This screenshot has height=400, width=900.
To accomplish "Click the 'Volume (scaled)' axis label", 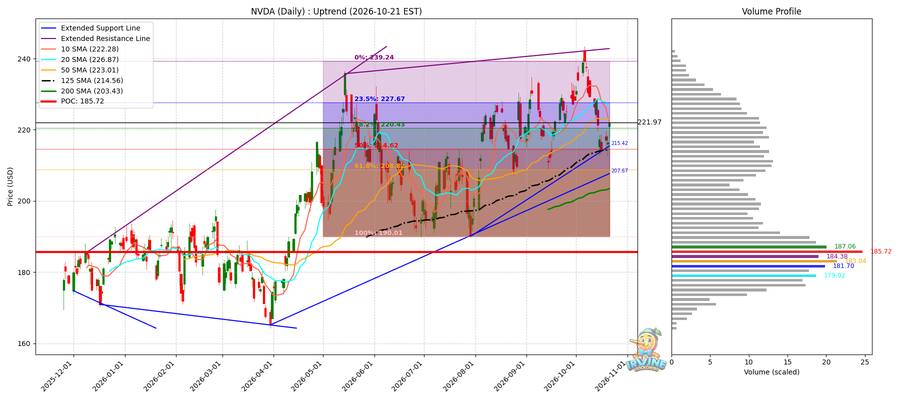I will point(771,372).
